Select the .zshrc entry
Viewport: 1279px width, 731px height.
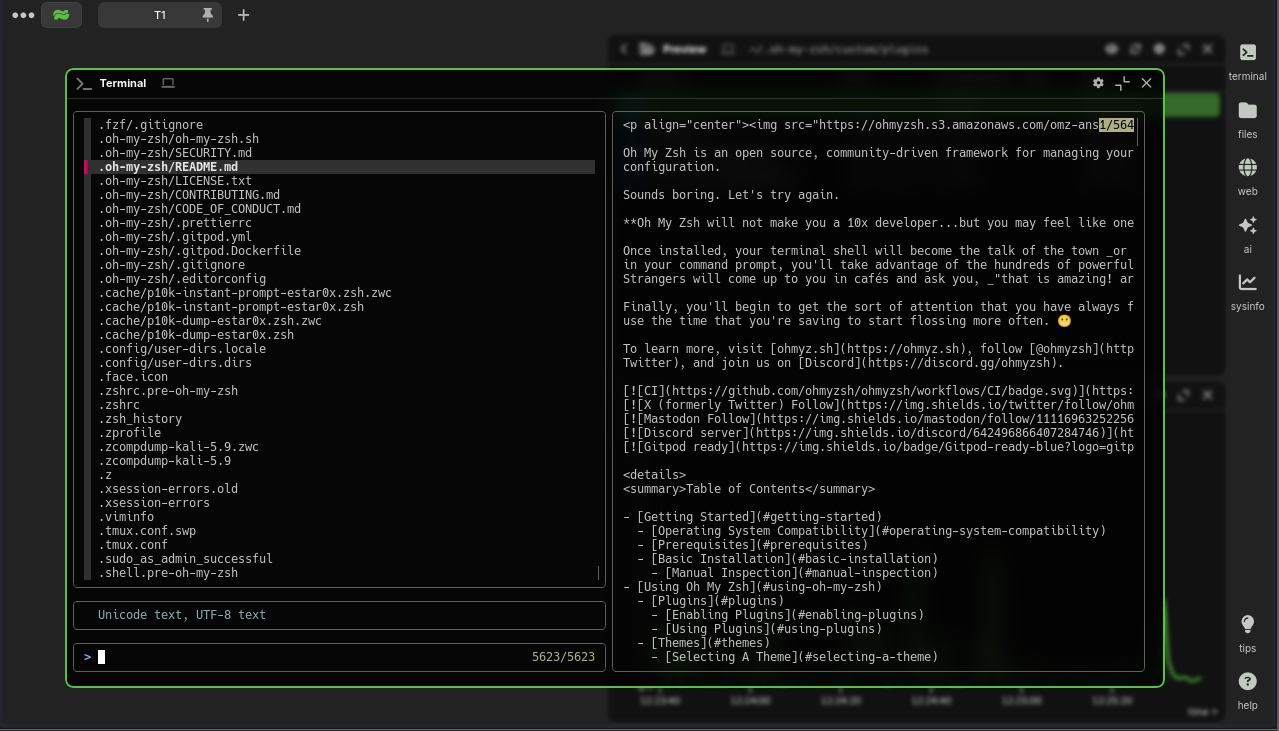click(119, 405)
